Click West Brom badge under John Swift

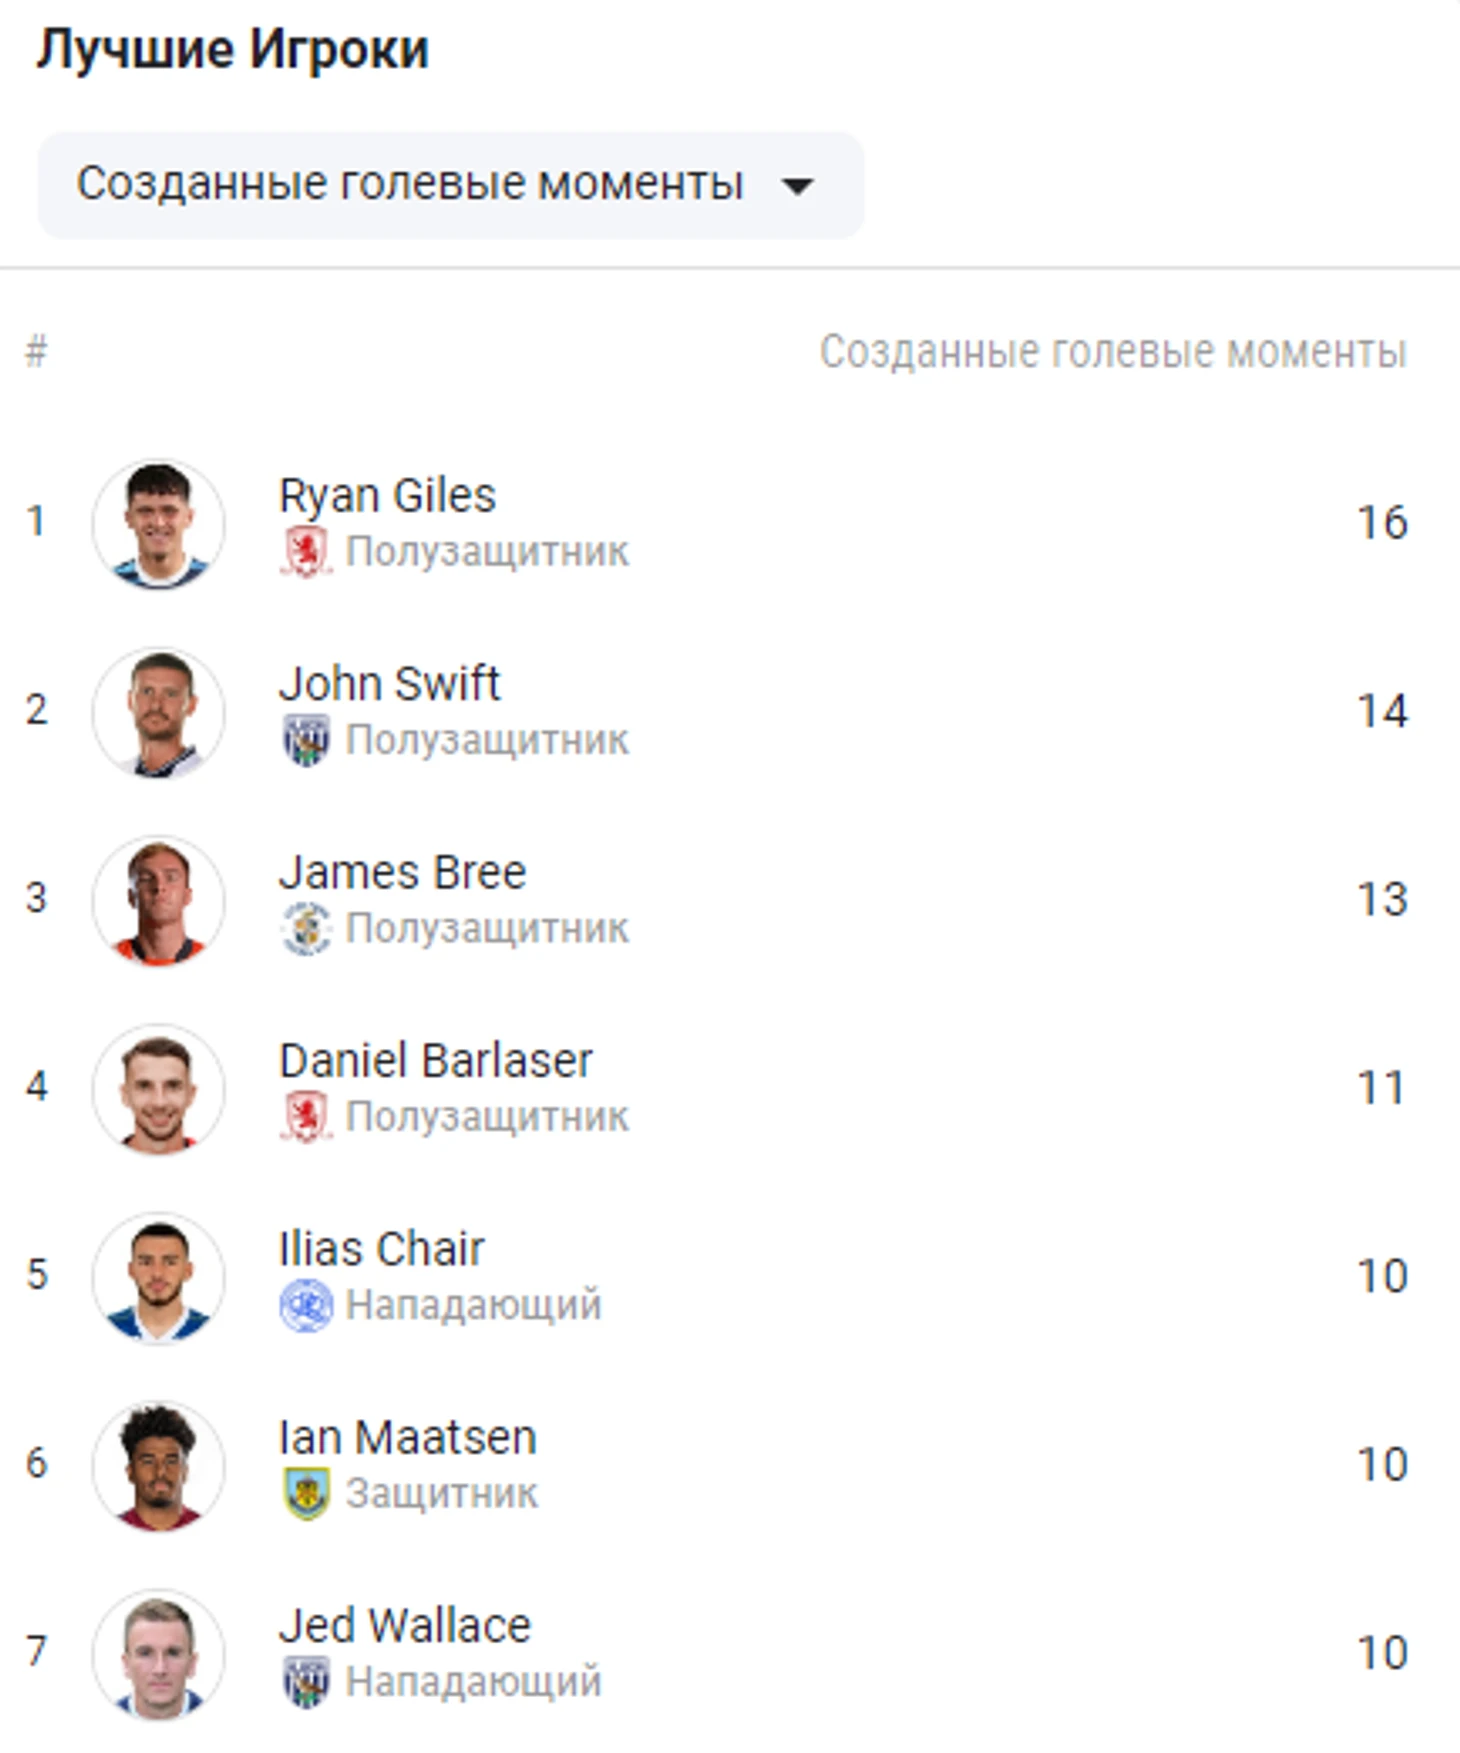tap(306, 741)
